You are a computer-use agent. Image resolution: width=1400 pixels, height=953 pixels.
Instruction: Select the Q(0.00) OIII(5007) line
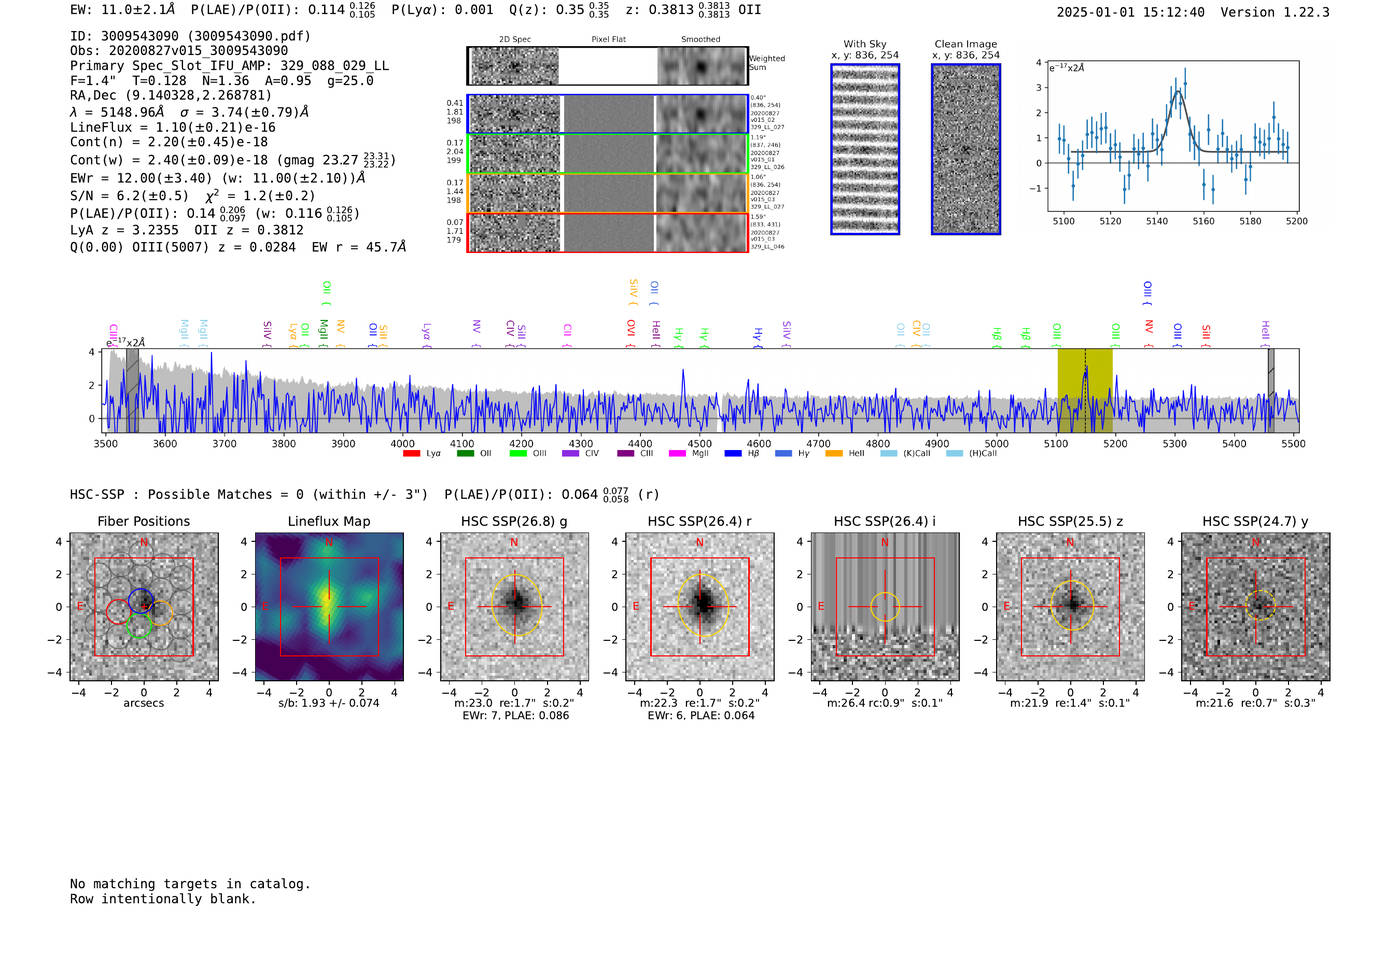[238, 247]
